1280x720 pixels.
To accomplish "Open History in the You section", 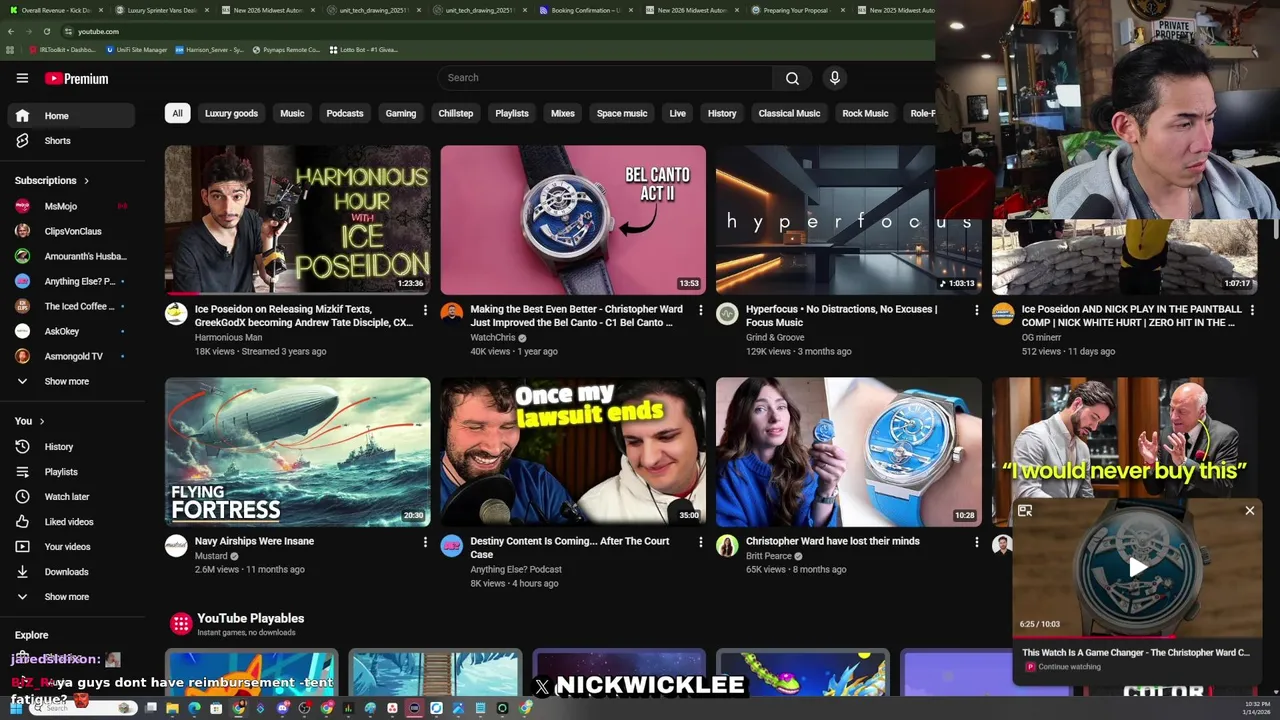I will click(x=70, y=447).
